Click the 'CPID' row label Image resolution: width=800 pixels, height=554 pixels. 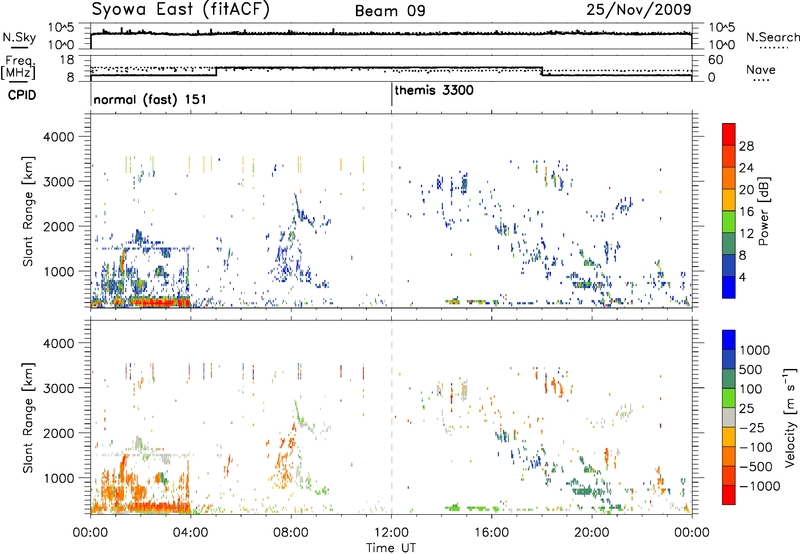[22, 95]
